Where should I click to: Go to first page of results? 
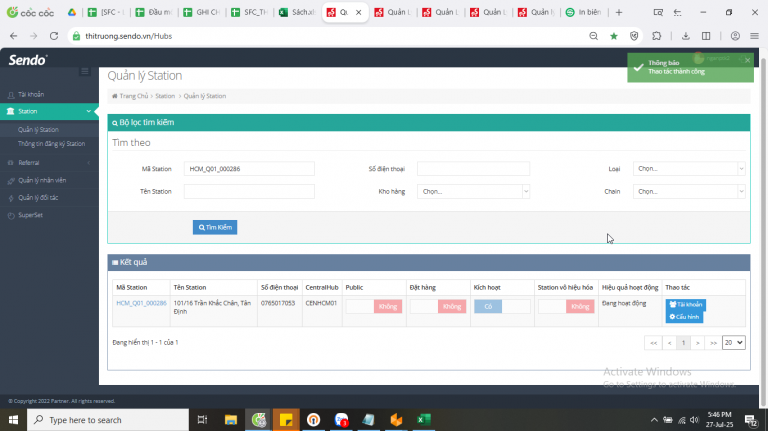653,343
